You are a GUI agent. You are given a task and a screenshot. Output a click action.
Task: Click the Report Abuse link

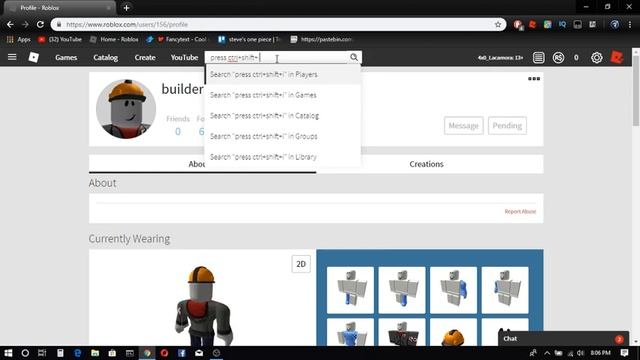coord(520,211)
